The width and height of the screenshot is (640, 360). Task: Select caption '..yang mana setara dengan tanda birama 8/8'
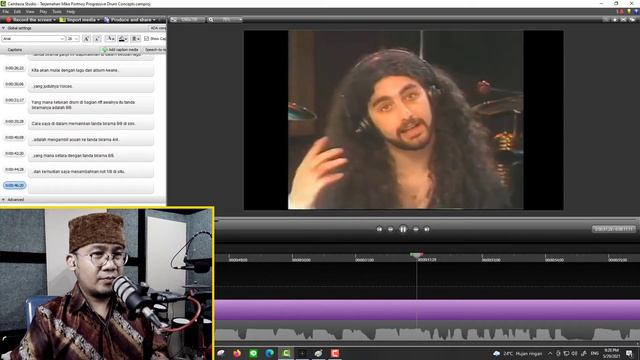click(91, 156)
